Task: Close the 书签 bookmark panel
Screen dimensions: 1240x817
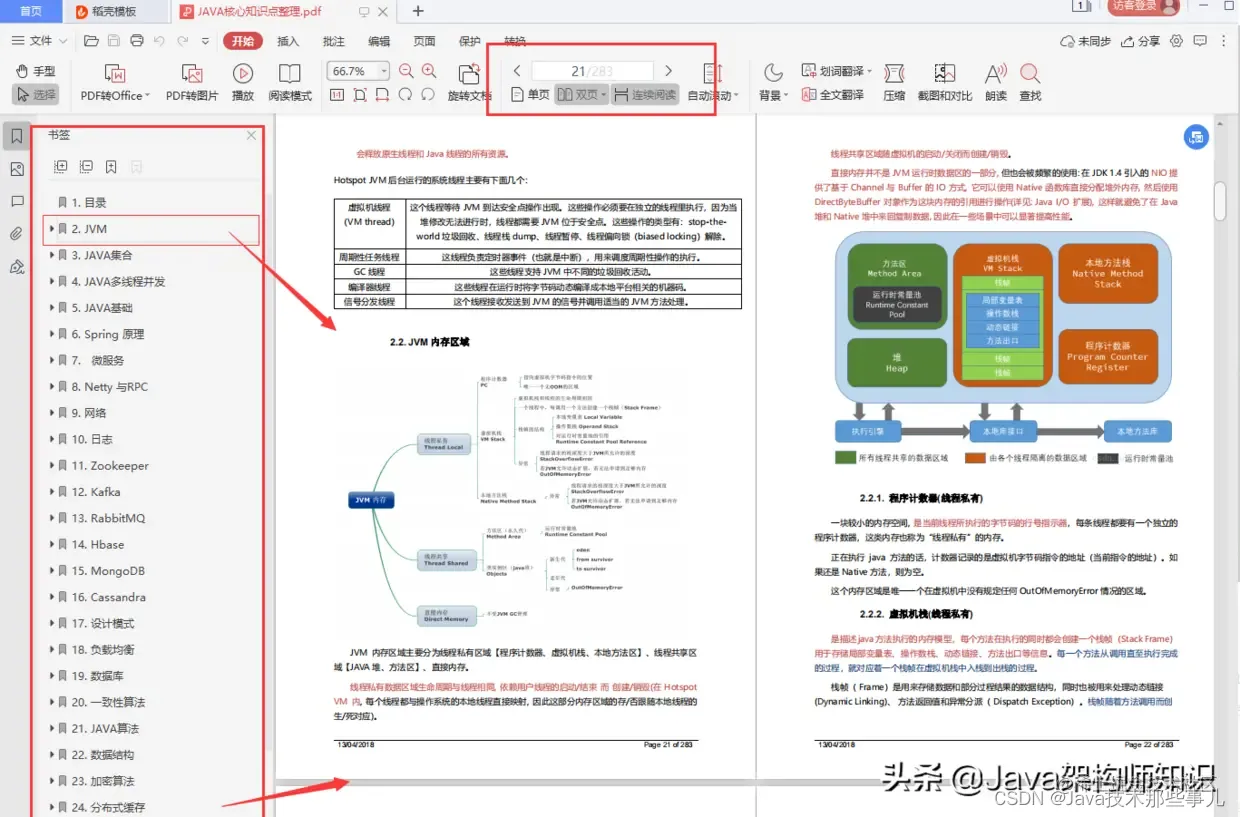Action: pyautogui.click(x=251, y=135)
